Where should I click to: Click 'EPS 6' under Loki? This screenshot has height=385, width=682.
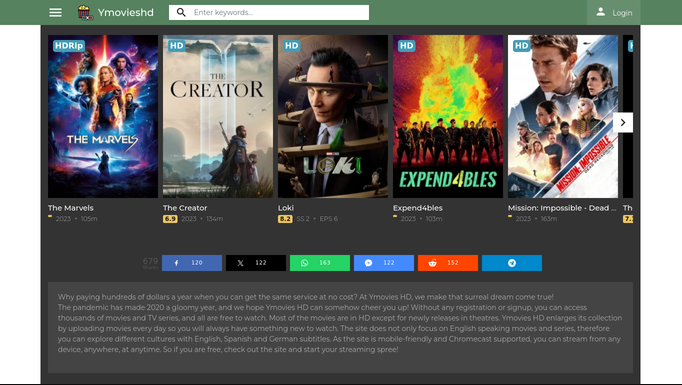pos(328,219)
